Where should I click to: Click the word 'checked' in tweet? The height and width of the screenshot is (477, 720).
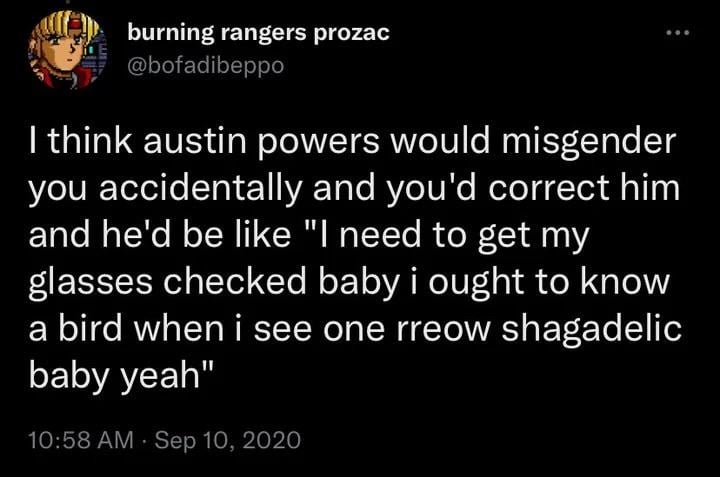click(x=235, y=282)
